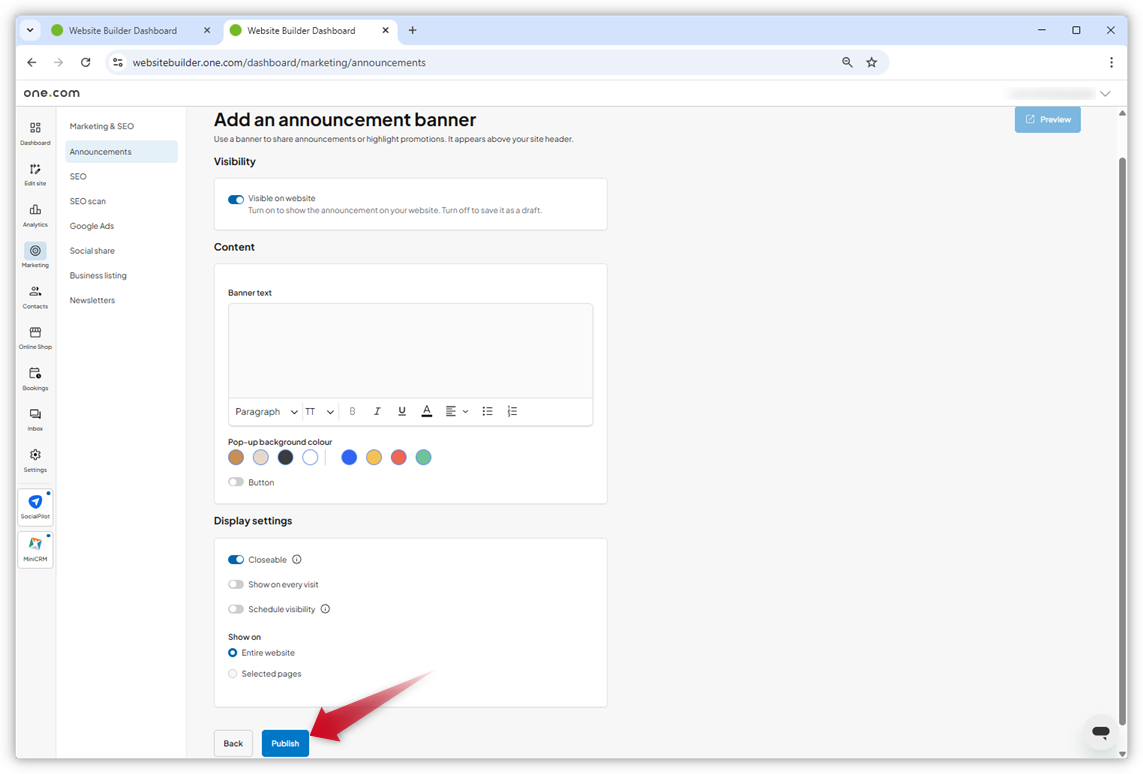The height and width of the screenshot is (774, 1143).
Task: Enable Show on every visit
Action: point(234,584)
